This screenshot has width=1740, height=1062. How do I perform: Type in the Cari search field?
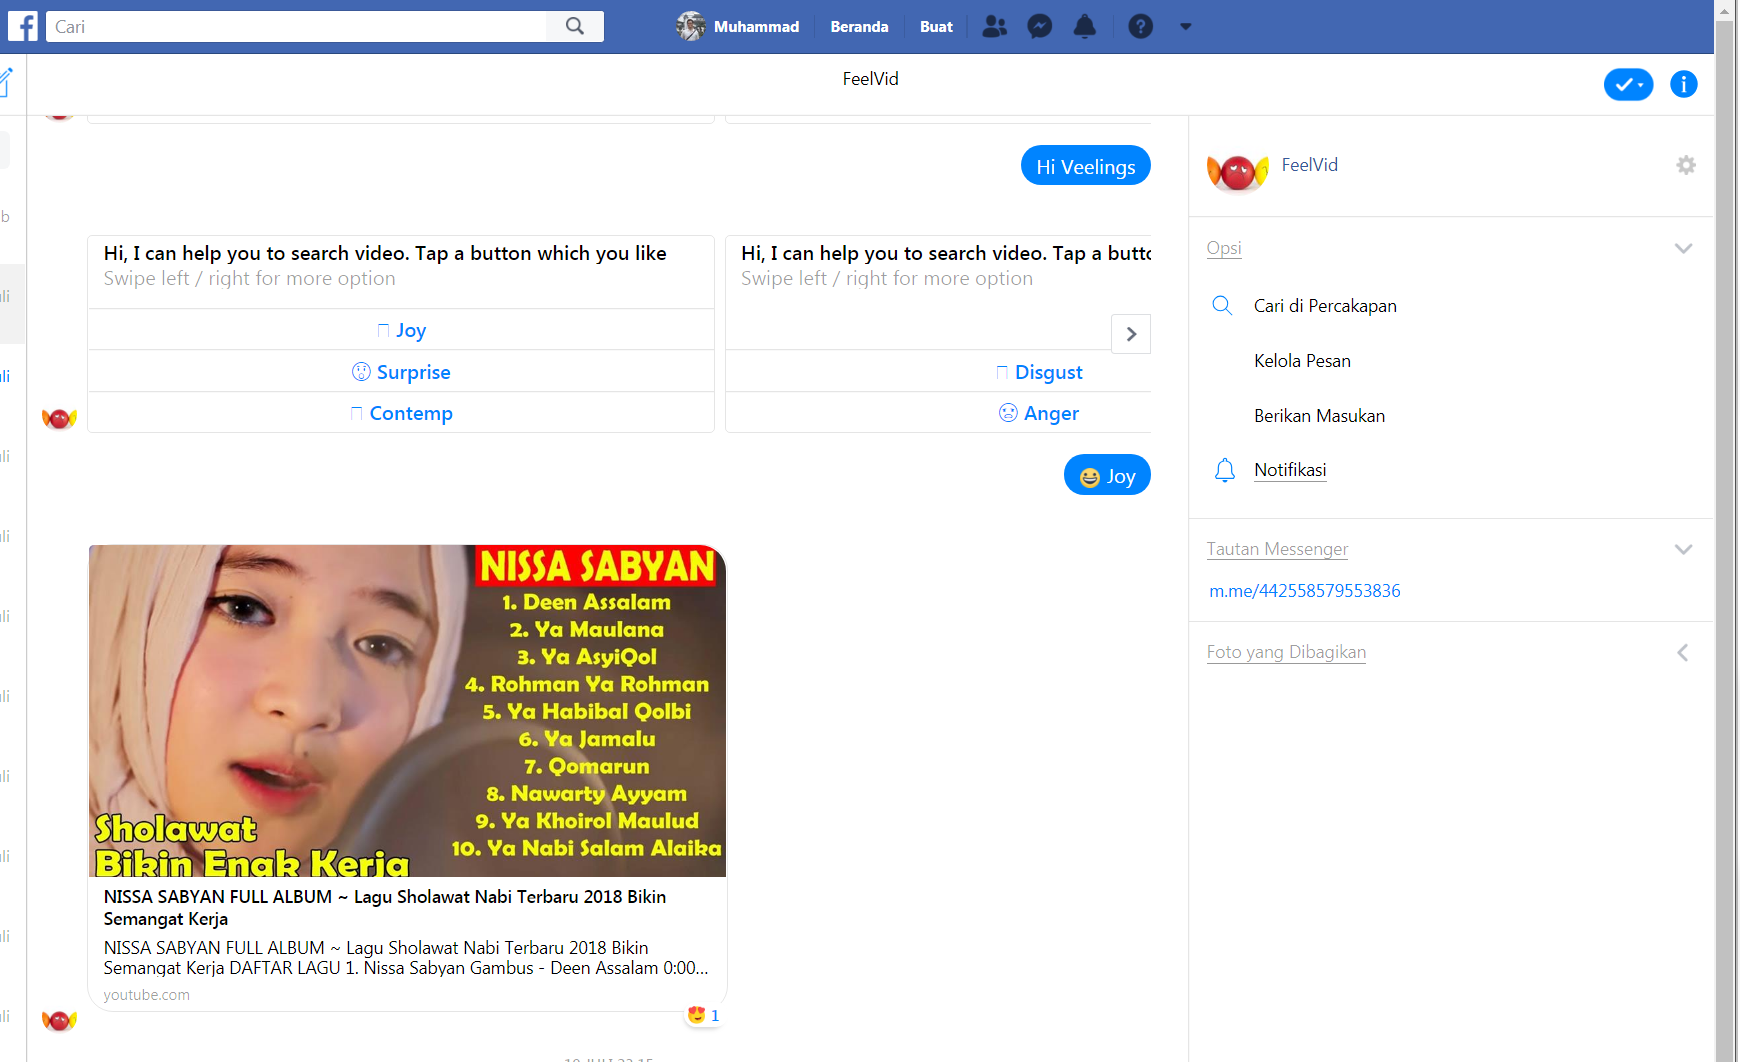[x=296, y=26]
